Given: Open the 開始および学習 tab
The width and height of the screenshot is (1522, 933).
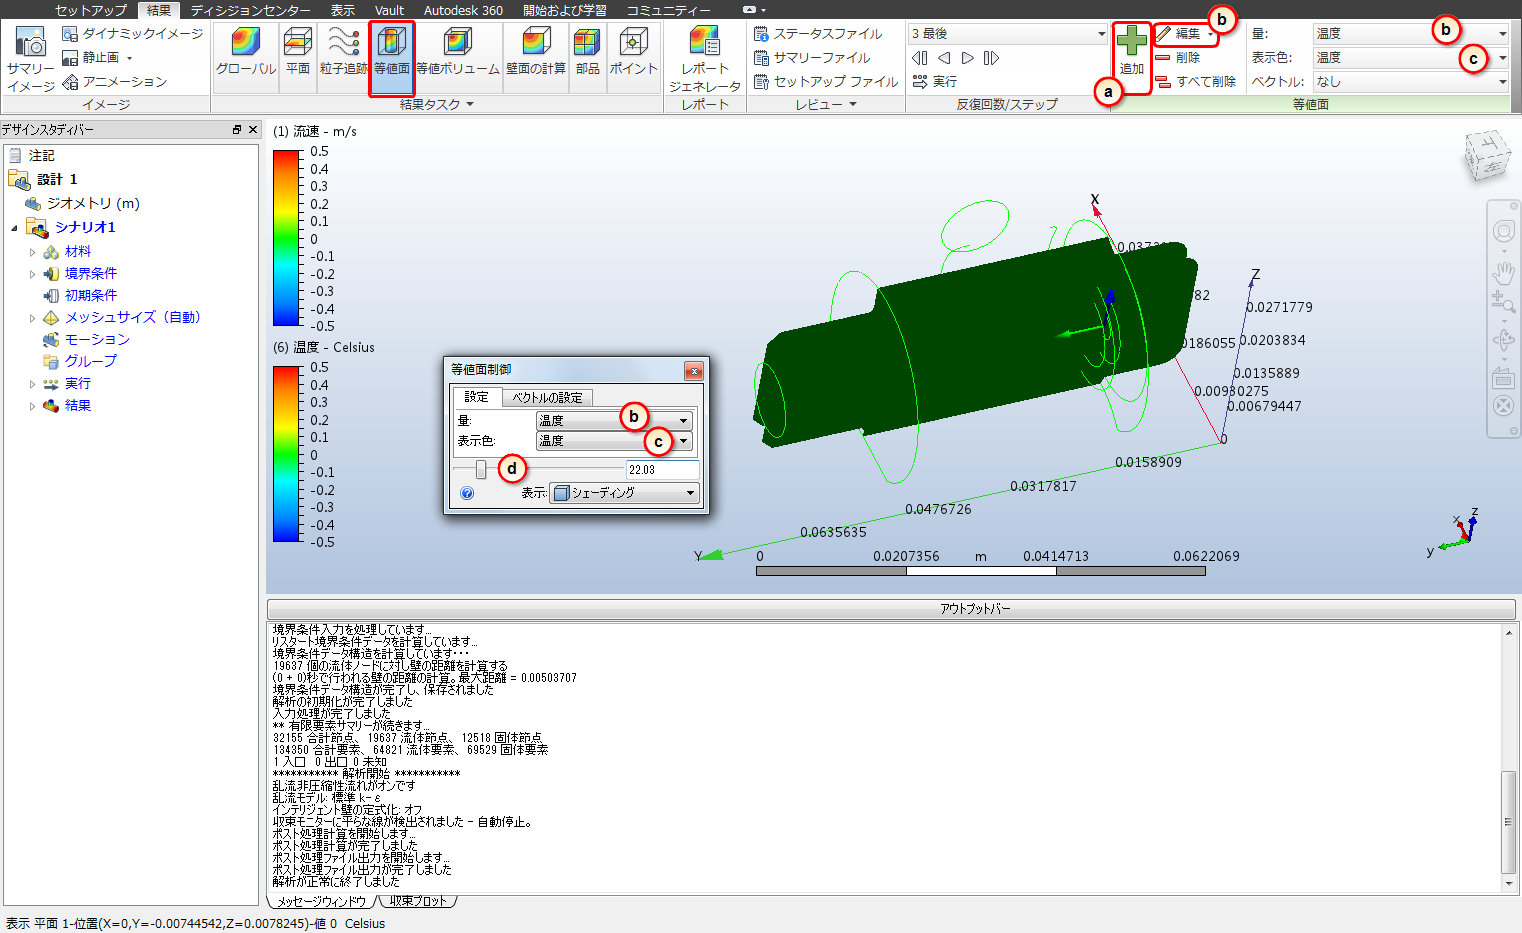Looking at the screenshot, I should [565, 10].
